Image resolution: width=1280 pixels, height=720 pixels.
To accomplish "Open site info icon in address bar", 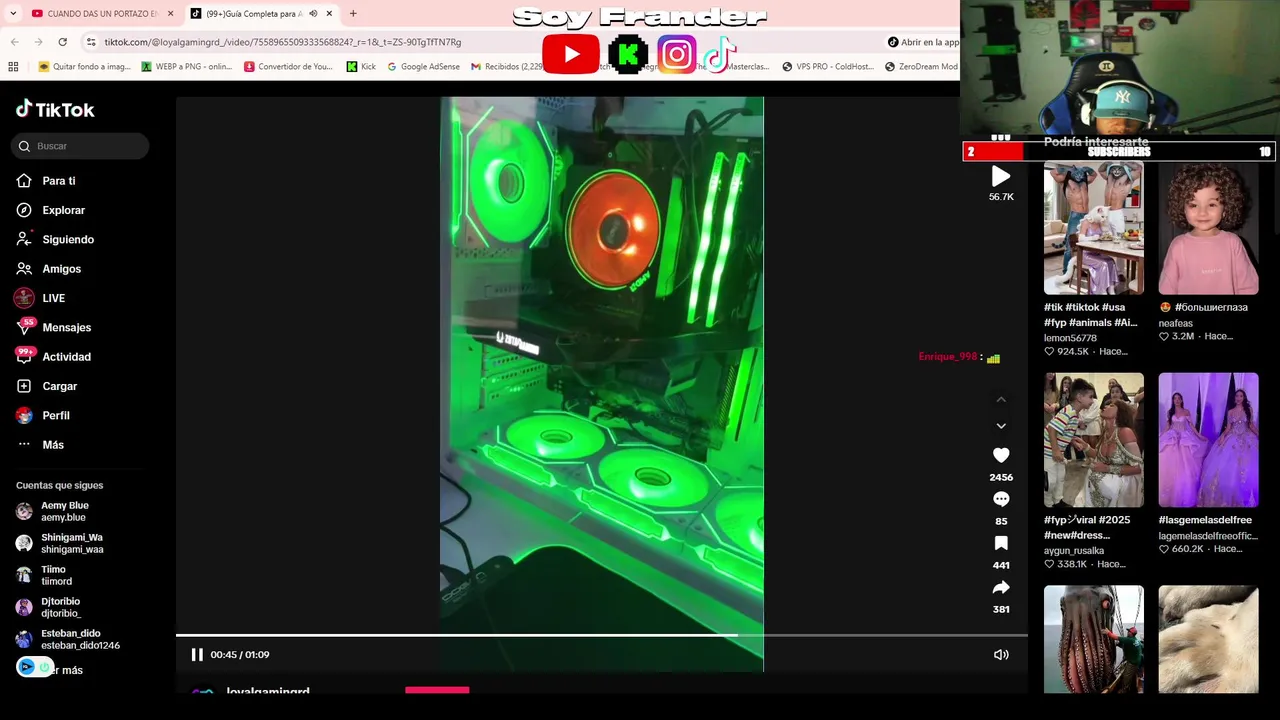I will tap(91, 42).
